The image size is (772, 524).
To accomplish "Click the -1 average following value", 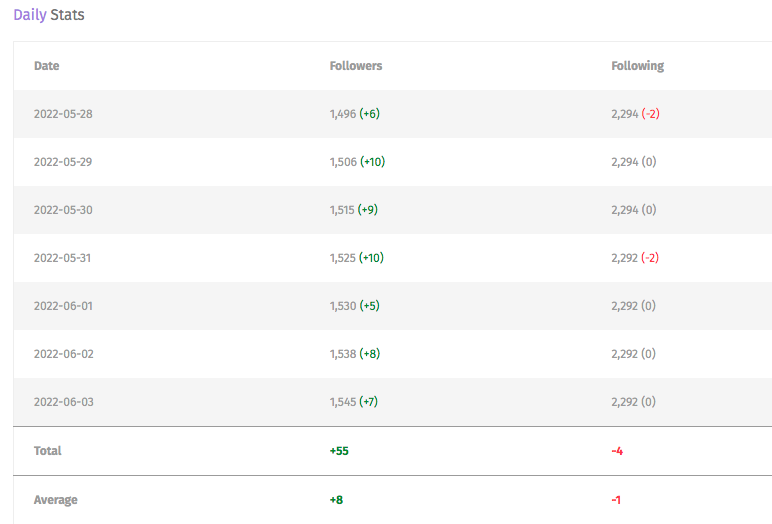I will 616,500.
